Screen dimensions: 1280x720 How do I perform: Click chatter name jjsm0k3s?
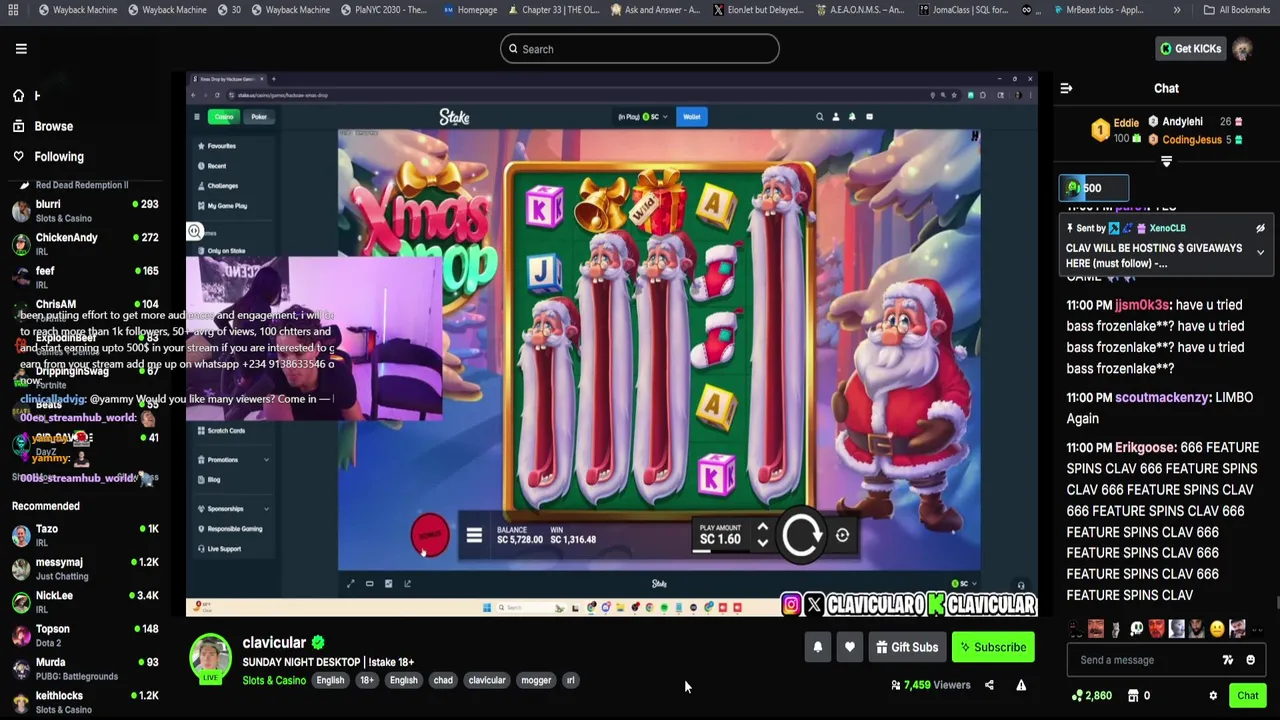[x=1142, y=305]
